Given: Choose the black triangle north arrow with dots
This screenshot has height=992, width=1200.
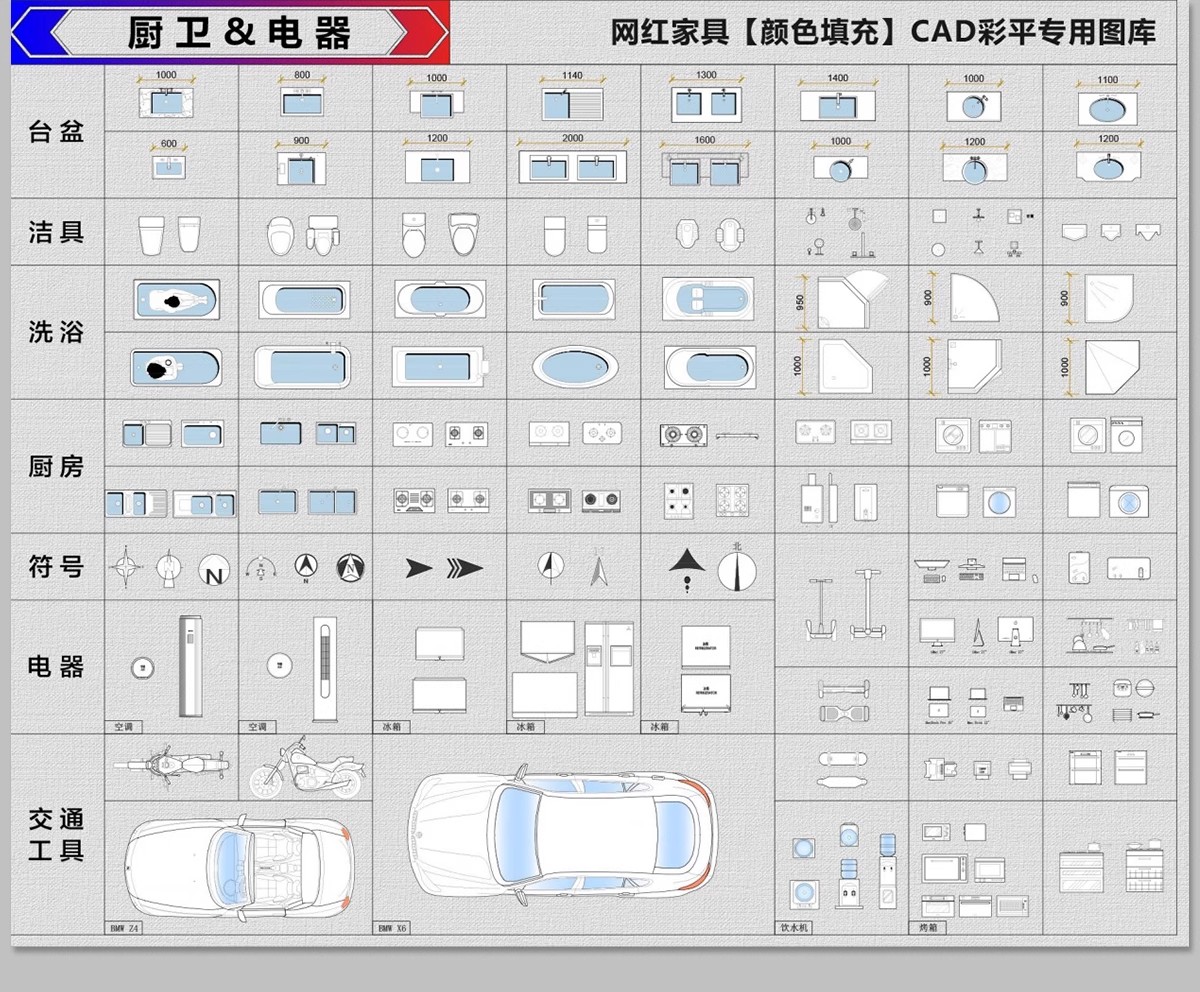Looking at the screenshot, I should tap(687, 569).
